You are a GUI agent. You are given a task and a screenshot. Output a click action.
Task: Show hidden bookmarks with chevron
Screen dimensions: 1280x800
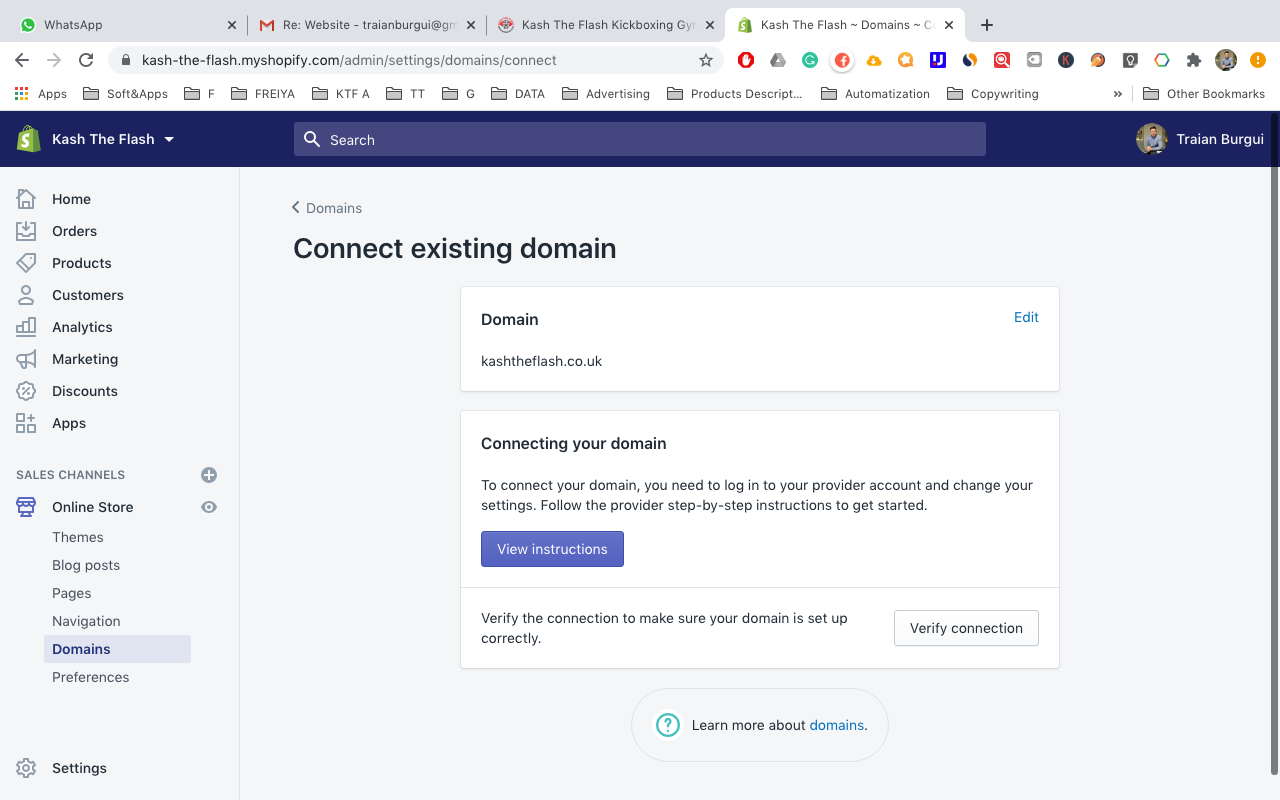click(1118, 94)
